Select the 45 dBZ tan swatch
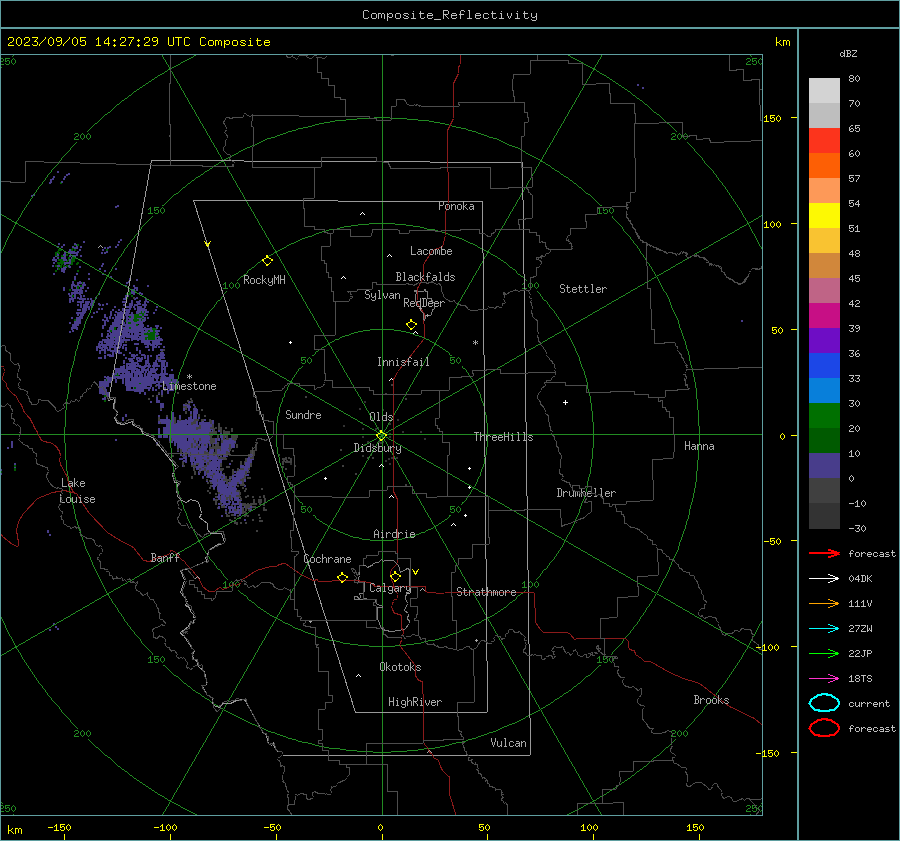900x841 pixels. click(x=824, y=266)
